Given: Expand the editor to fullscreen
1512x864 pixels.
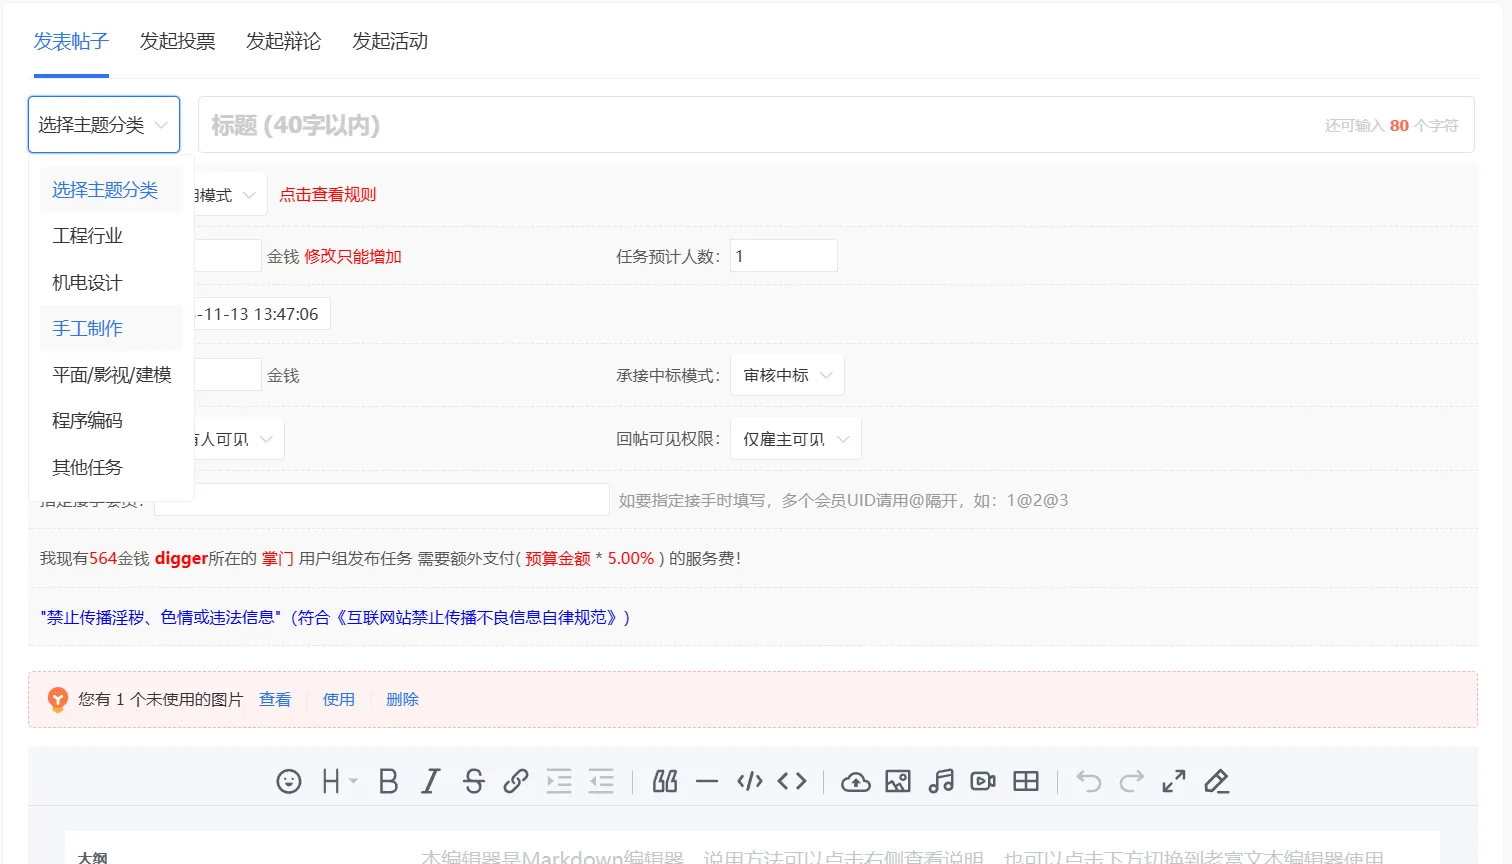Looking at the screenshot, I should pyautogui.click(x=1174, y=781).
